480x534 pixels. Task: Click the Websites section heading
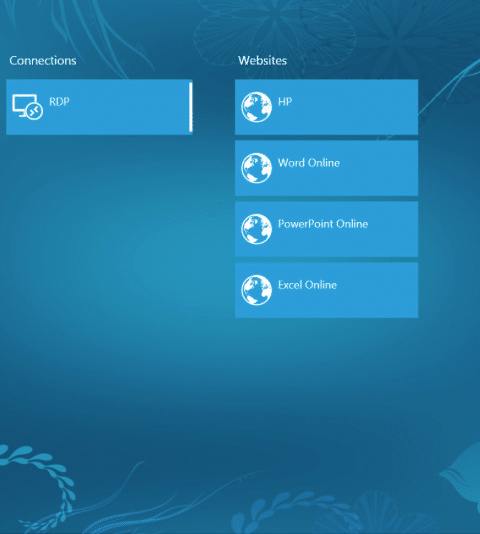pyautogui.click(x=262, y=61)
